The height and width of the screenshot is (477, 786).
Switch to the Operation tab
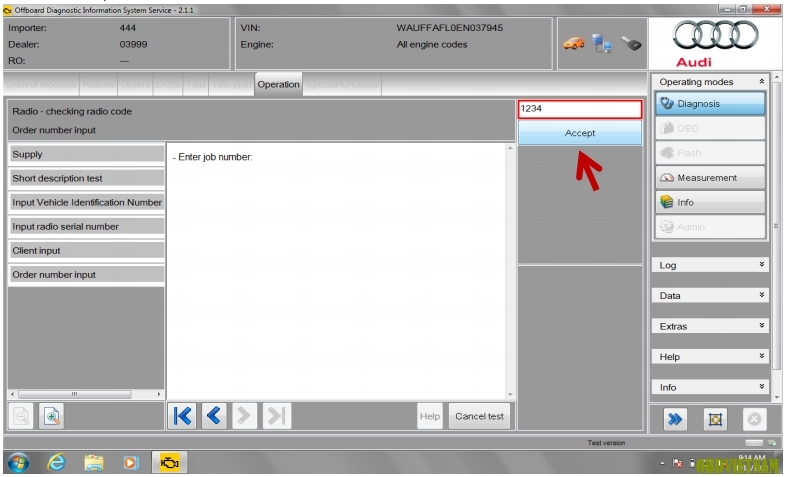(x=278, y=84)
